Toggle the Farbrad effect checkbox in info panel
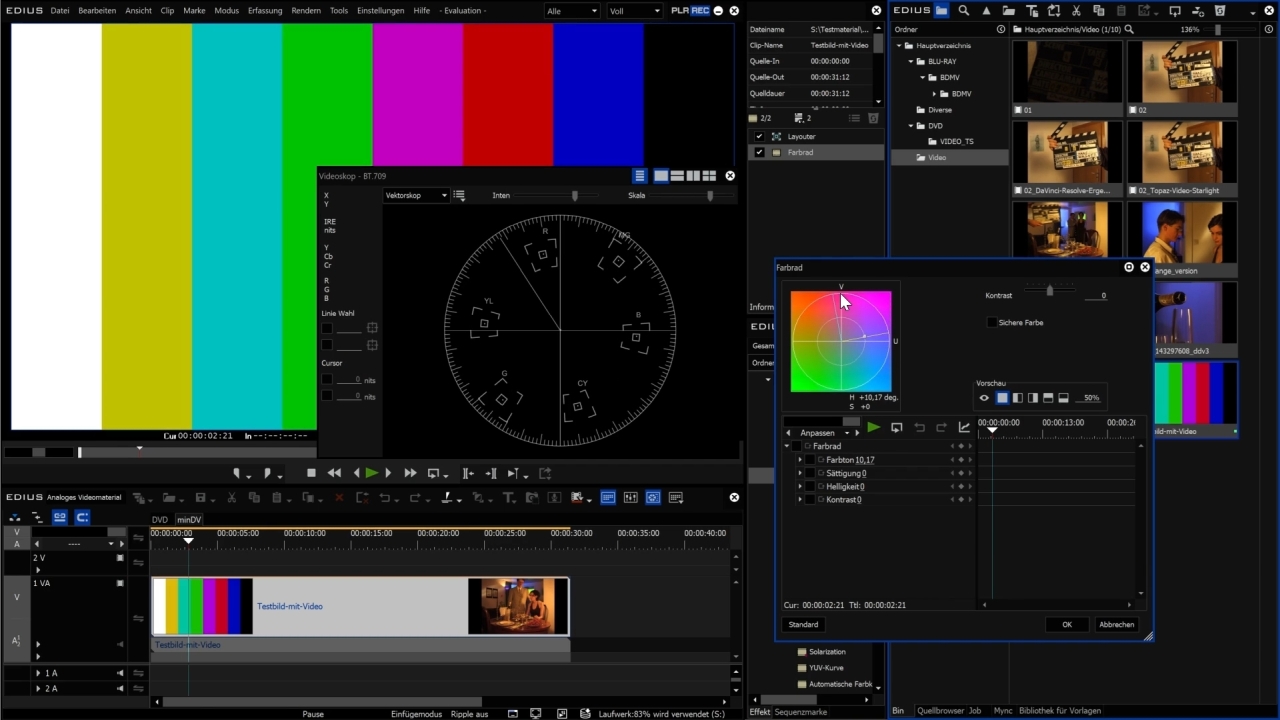1280x720 pixels. (760, 153)
